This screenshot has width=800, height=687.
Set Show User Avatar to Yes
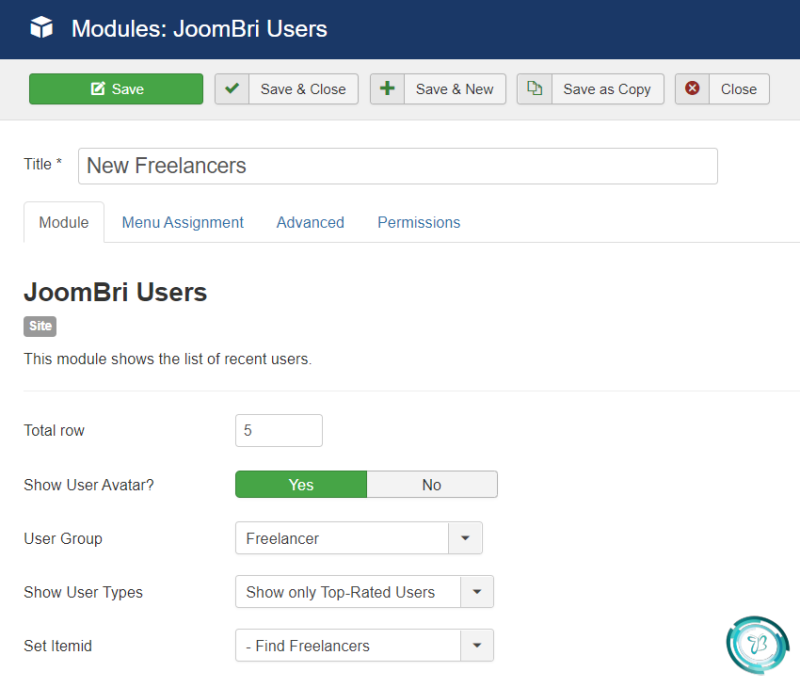click(301, 484)
